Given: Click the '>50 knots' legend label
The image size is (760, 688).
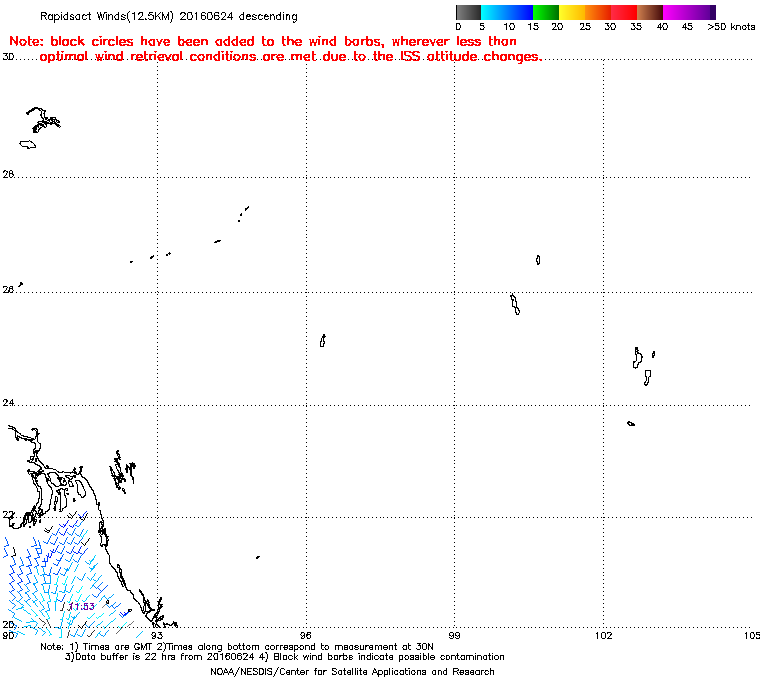Looking at the screenshot, I should [731, 27].
